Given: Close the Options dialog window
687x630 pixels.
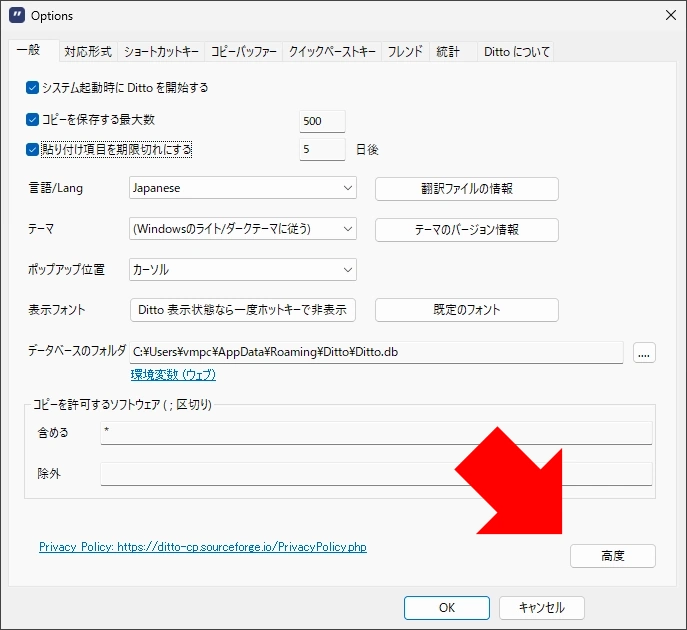Looking at the screenshot, I should [x=668, y=16].
